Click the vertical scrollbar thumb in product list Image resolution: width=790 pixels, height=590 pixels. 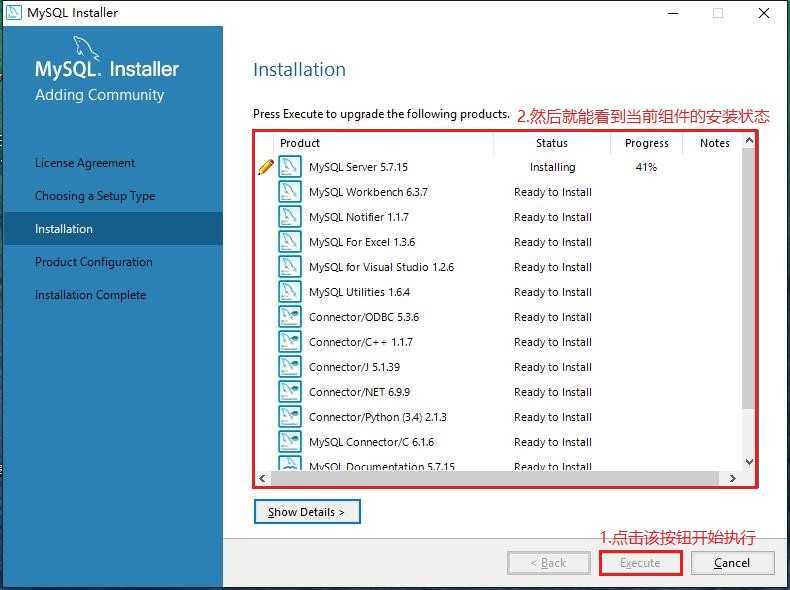click(749, 278)
